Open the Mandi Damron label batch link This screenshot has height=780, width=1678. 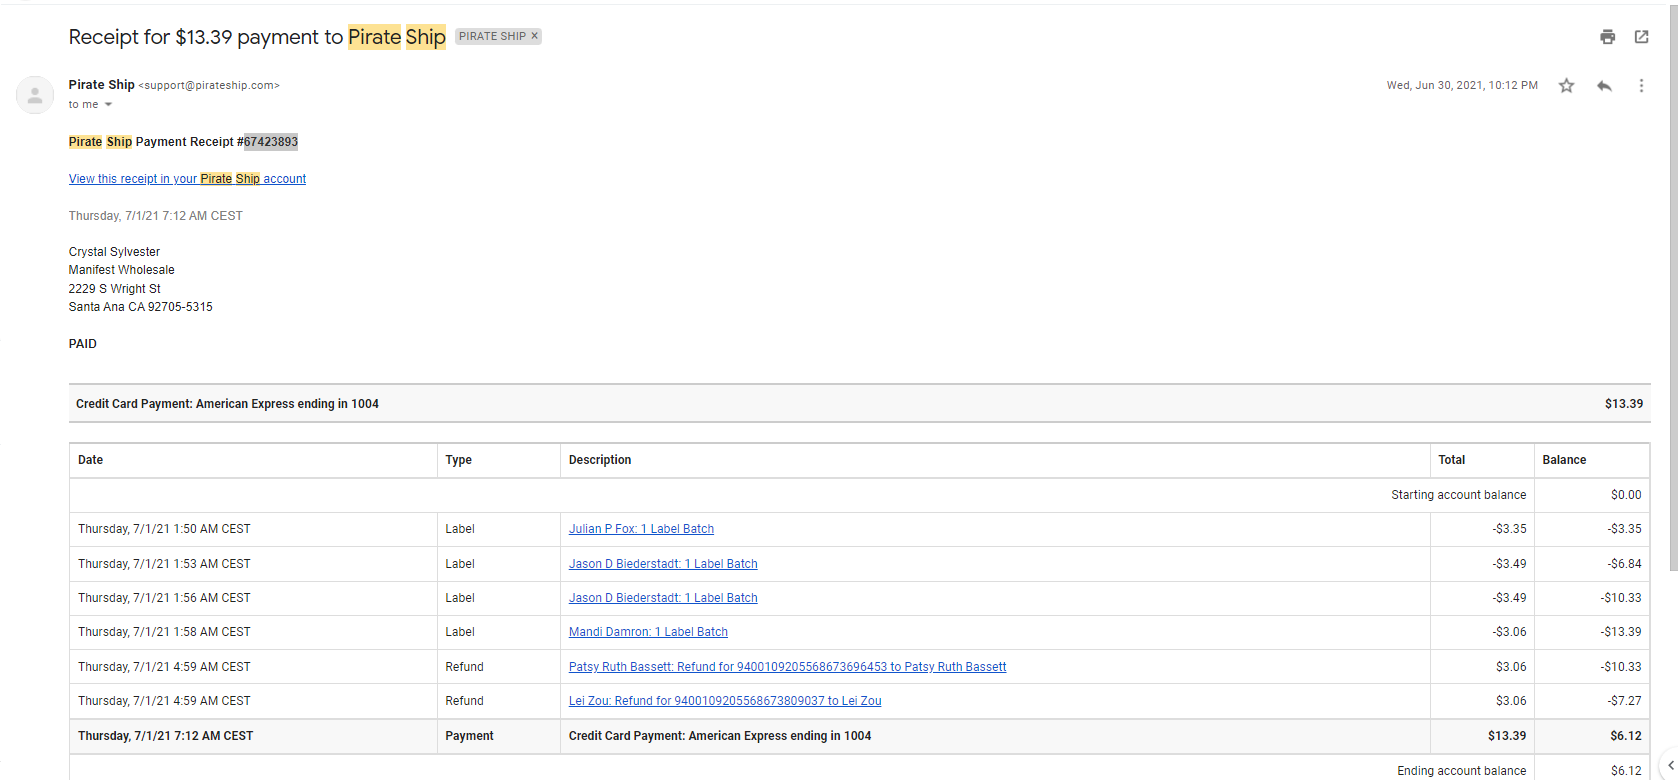click(x=648, y=632)
